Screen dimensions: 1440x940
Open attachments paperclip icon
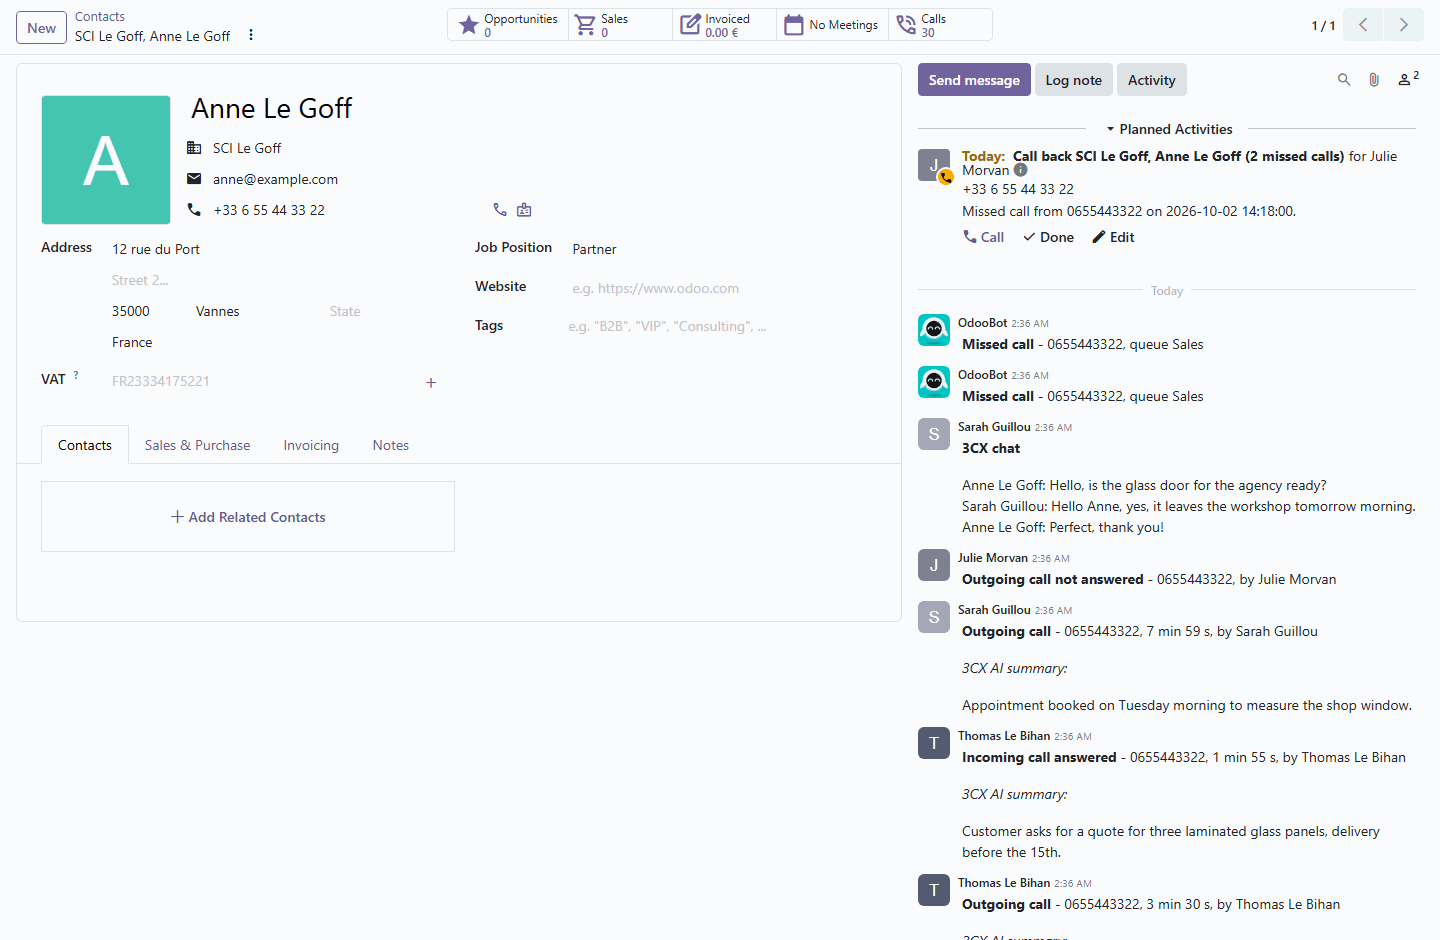point(1374,80)
